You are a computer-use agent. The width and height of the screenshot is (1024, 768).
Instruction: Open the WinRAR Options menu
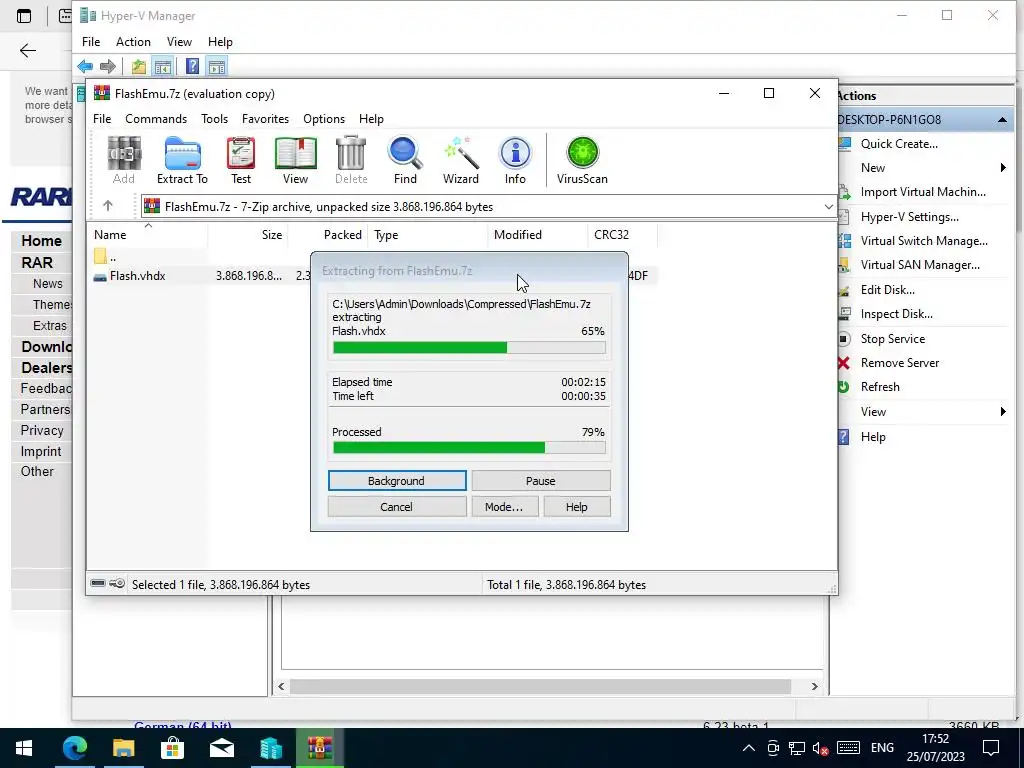point(324,119)
